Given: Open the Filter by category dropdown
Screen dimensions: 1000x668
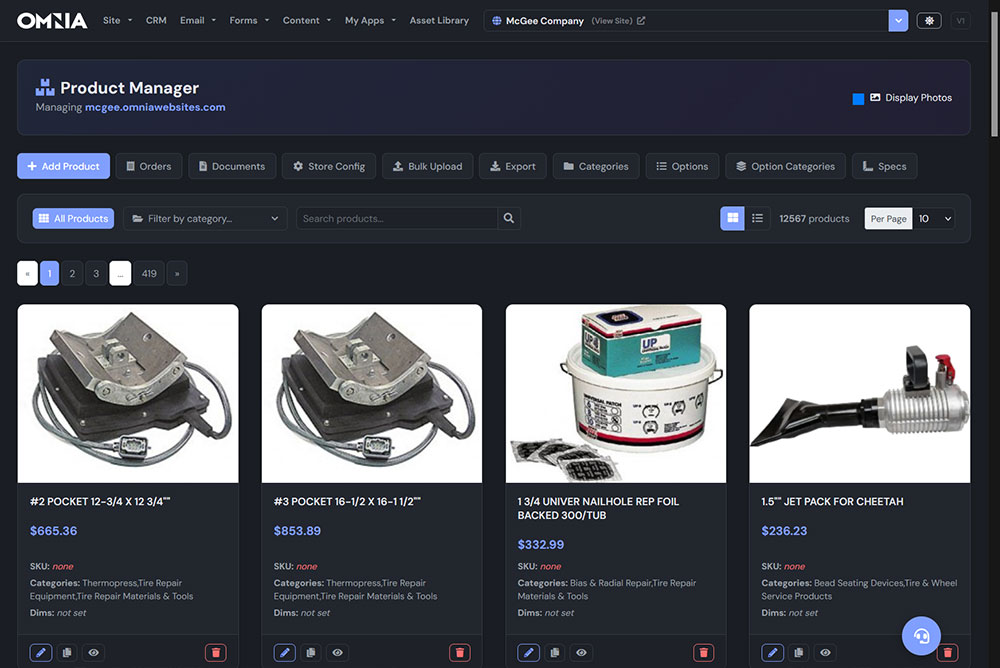Looking at the screenshot, I should [205, 218].
